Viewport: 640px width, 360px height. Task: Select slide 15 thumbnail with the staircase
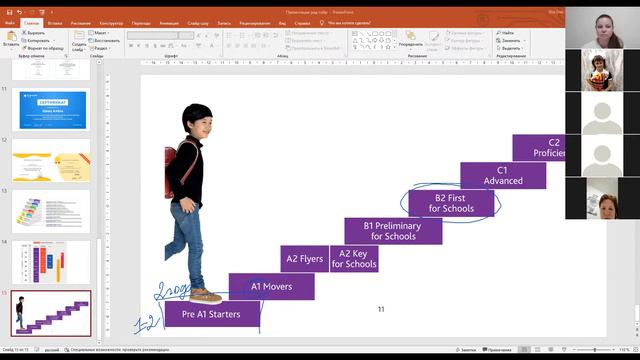pos(51,313)
